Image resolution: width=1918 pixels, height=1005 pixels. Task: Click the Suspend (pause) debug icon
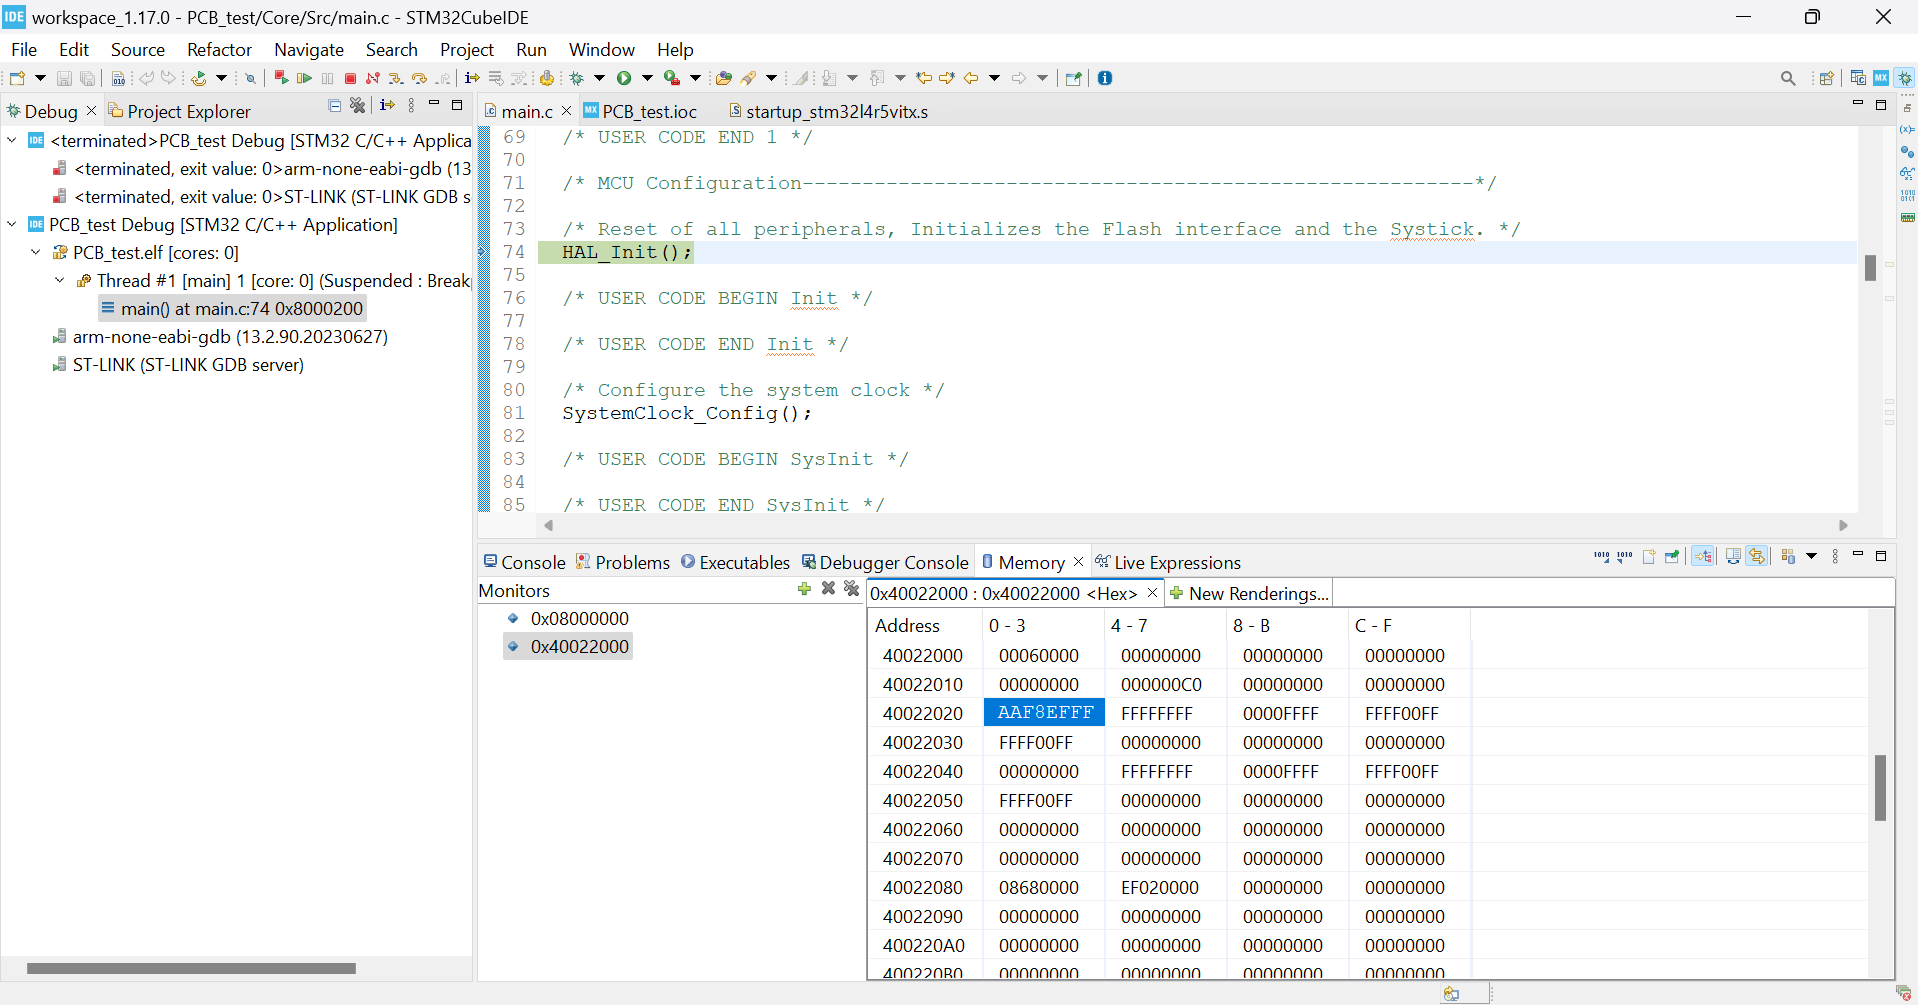tap(327, 78)
